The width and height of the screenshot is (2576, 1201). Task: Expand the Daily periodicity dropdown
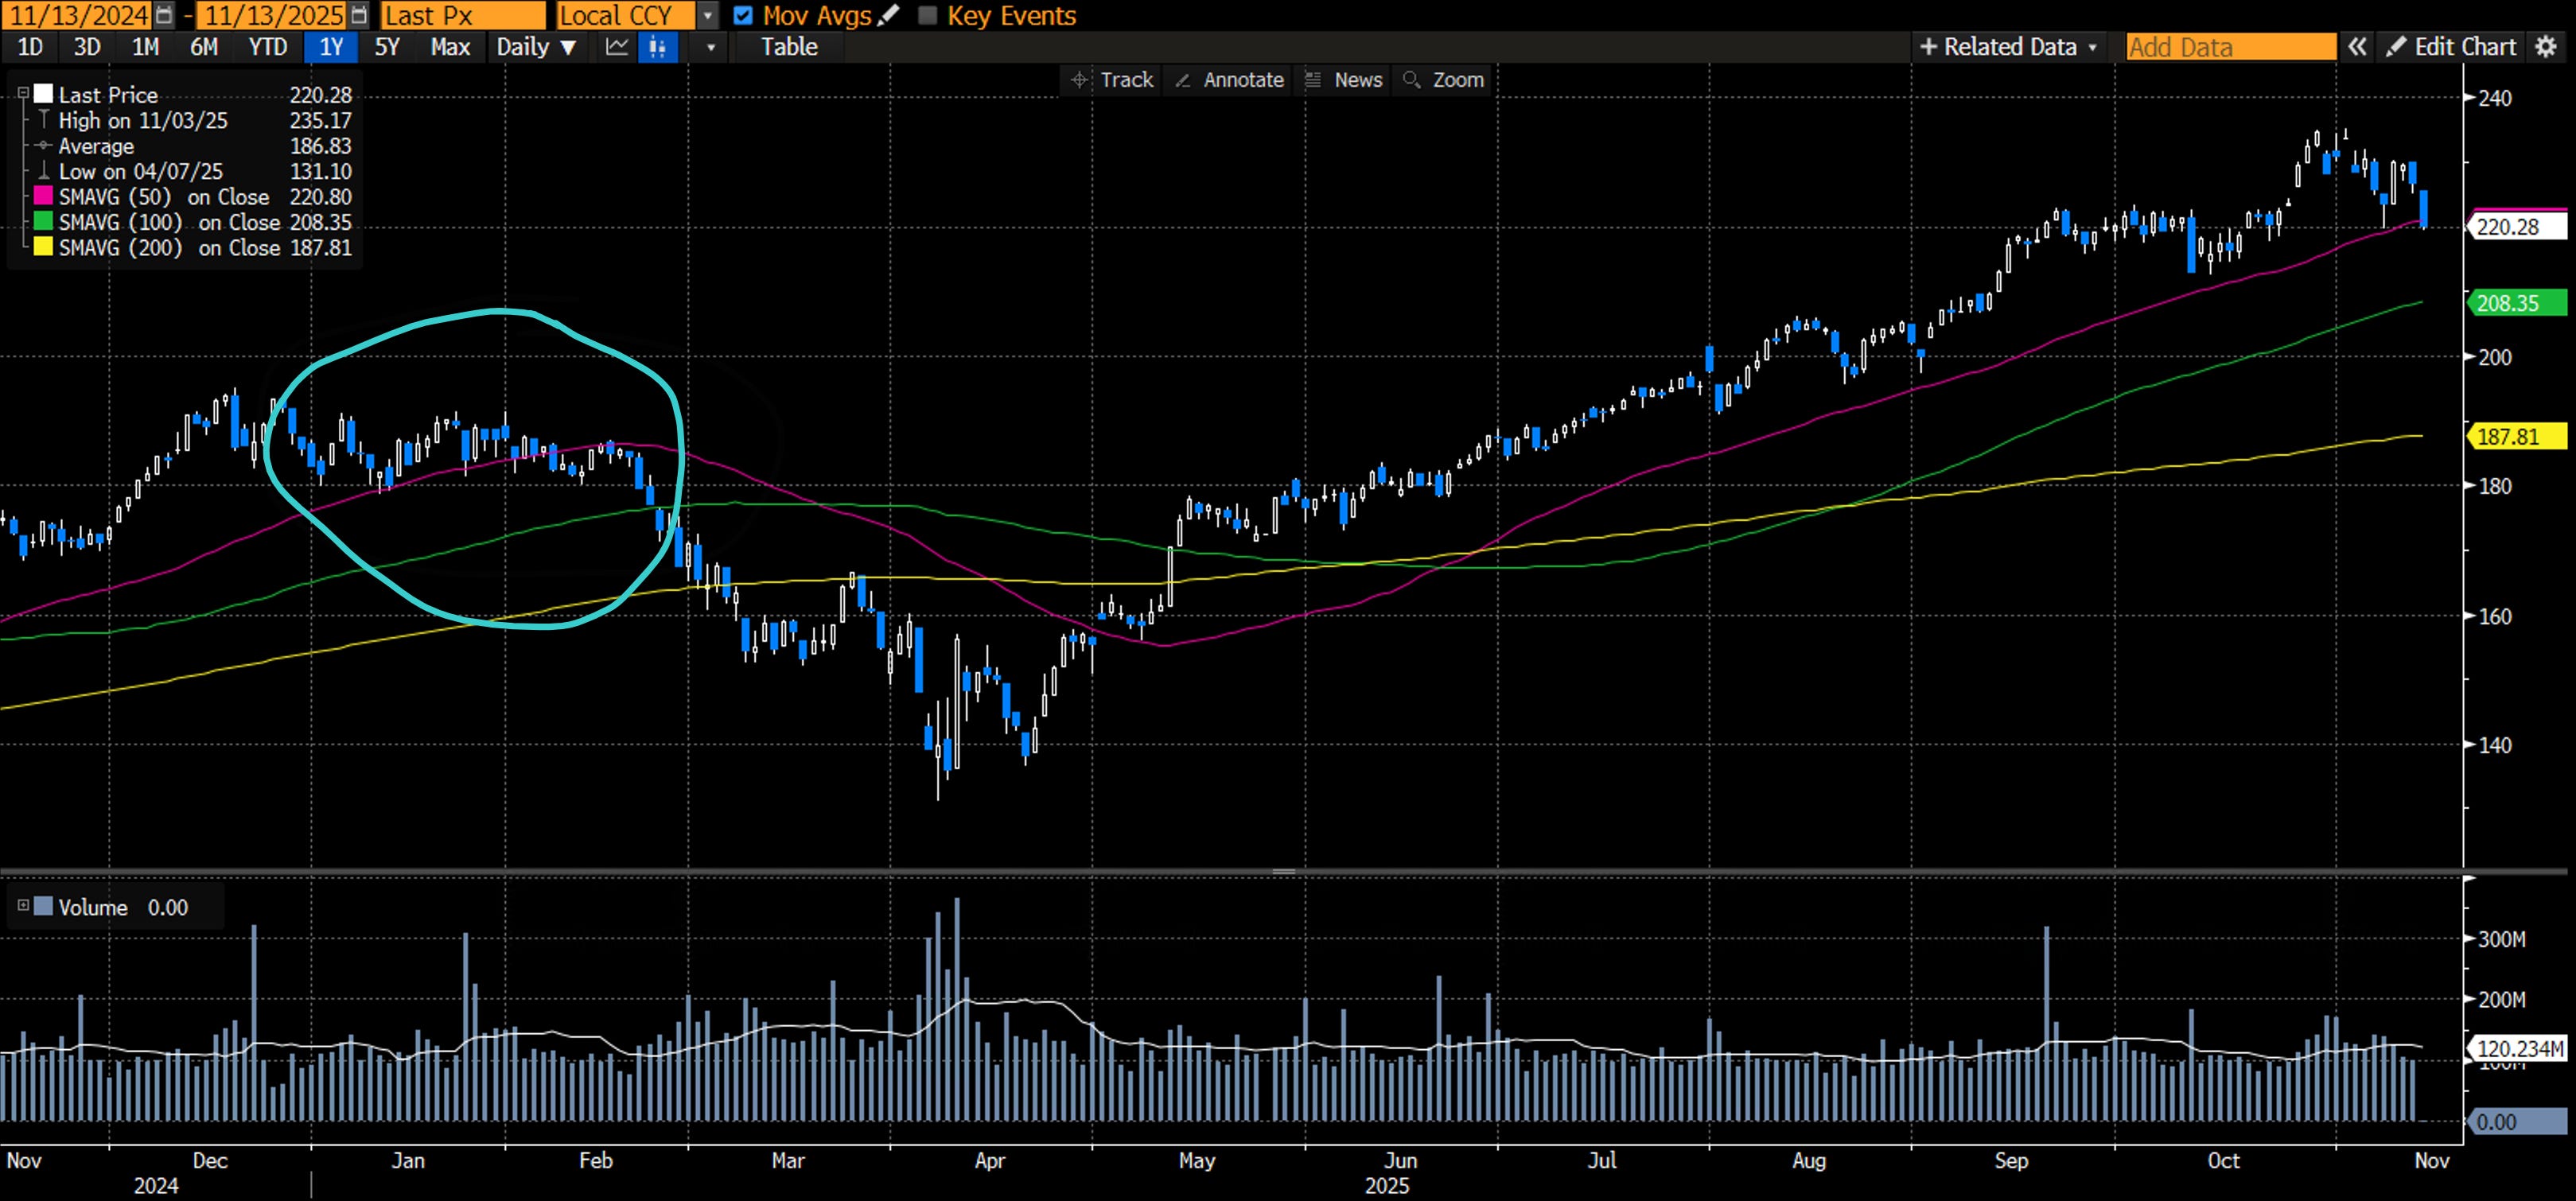(x=537, y=47)
